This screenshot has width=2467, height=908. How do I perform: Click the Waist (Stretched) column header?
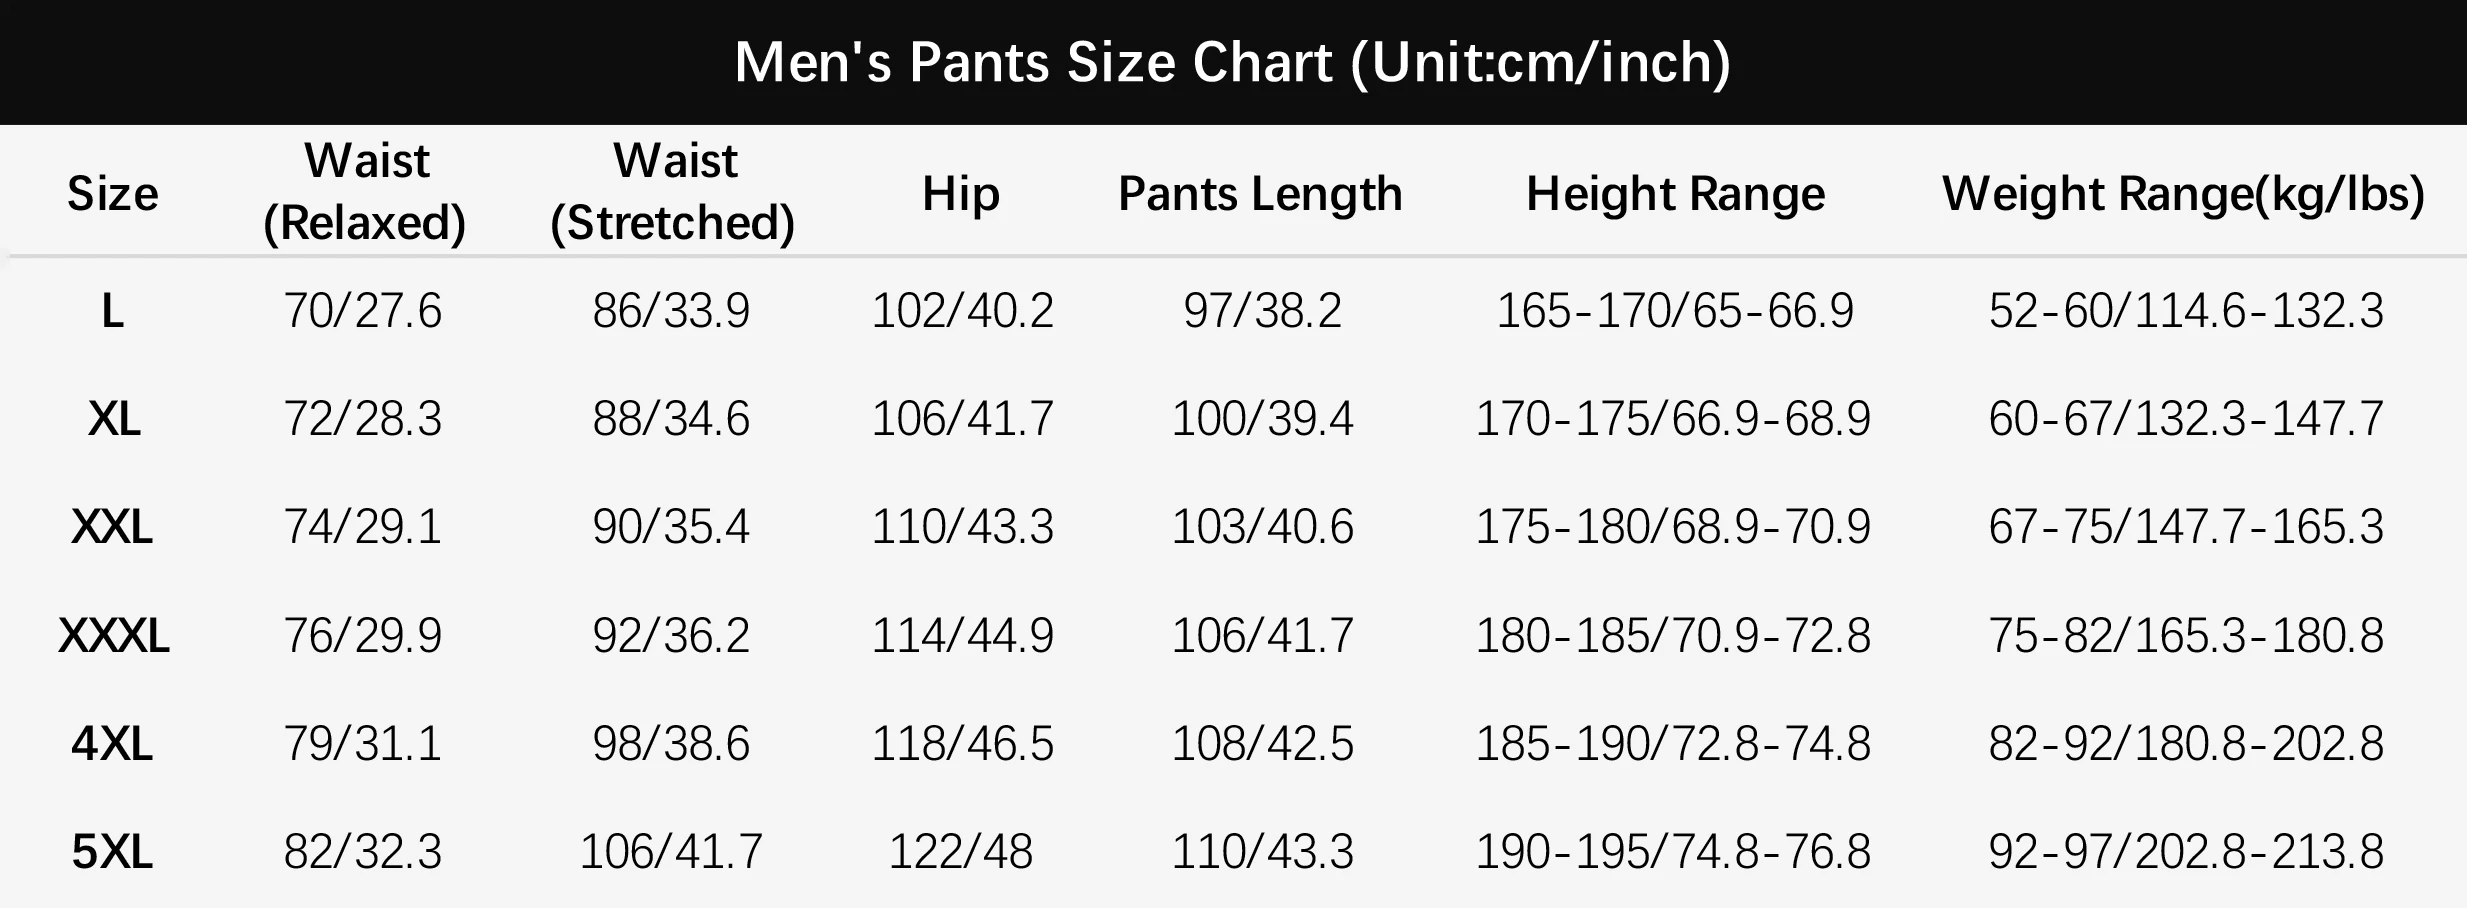pyautogui.click(x=673, y=191)
